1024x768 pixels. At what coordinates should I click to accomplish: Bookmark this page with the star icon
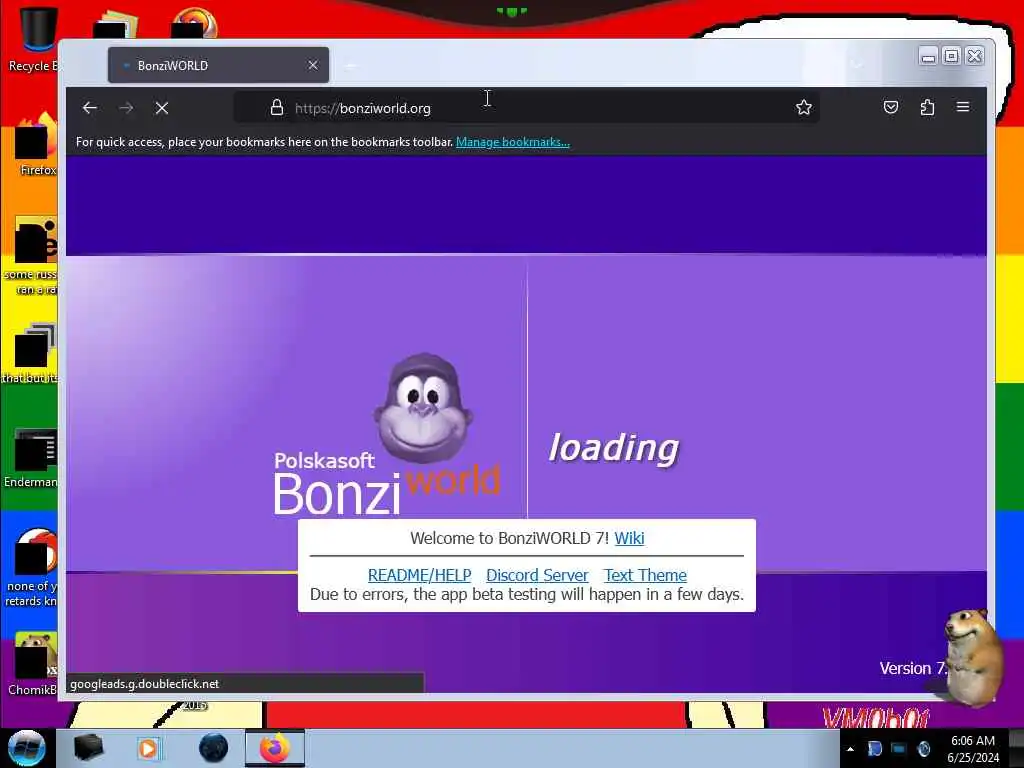(803, 108)
